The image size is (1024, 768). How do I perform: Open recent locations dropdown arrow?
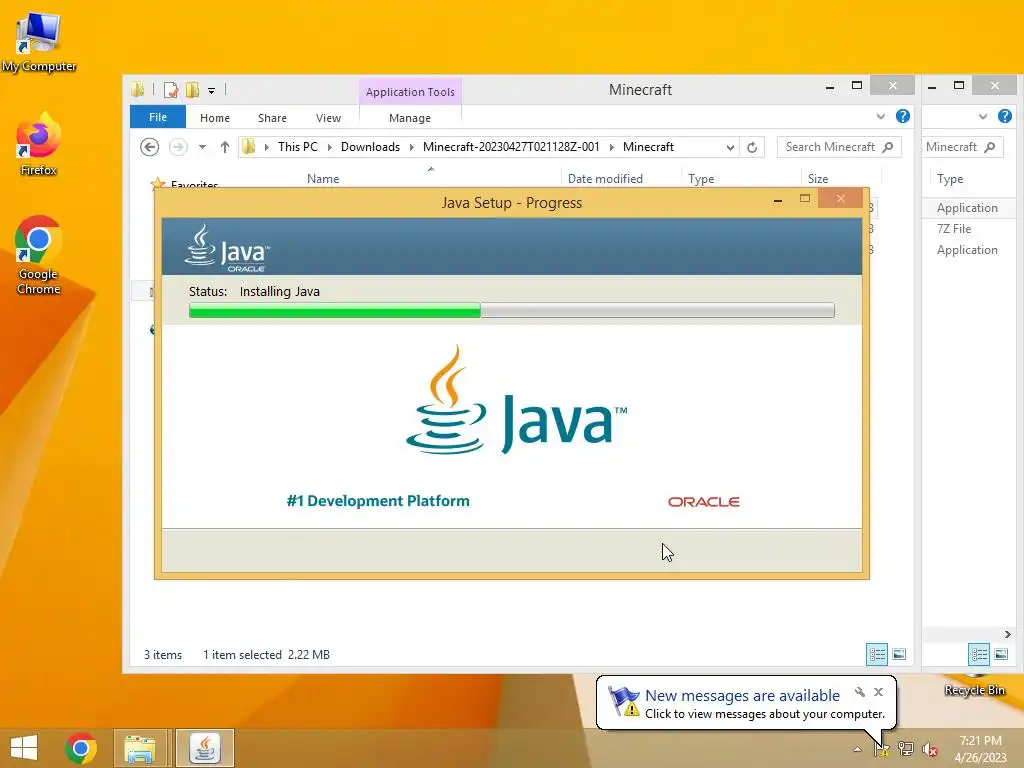pyautogui.click(x=202, y=147)
